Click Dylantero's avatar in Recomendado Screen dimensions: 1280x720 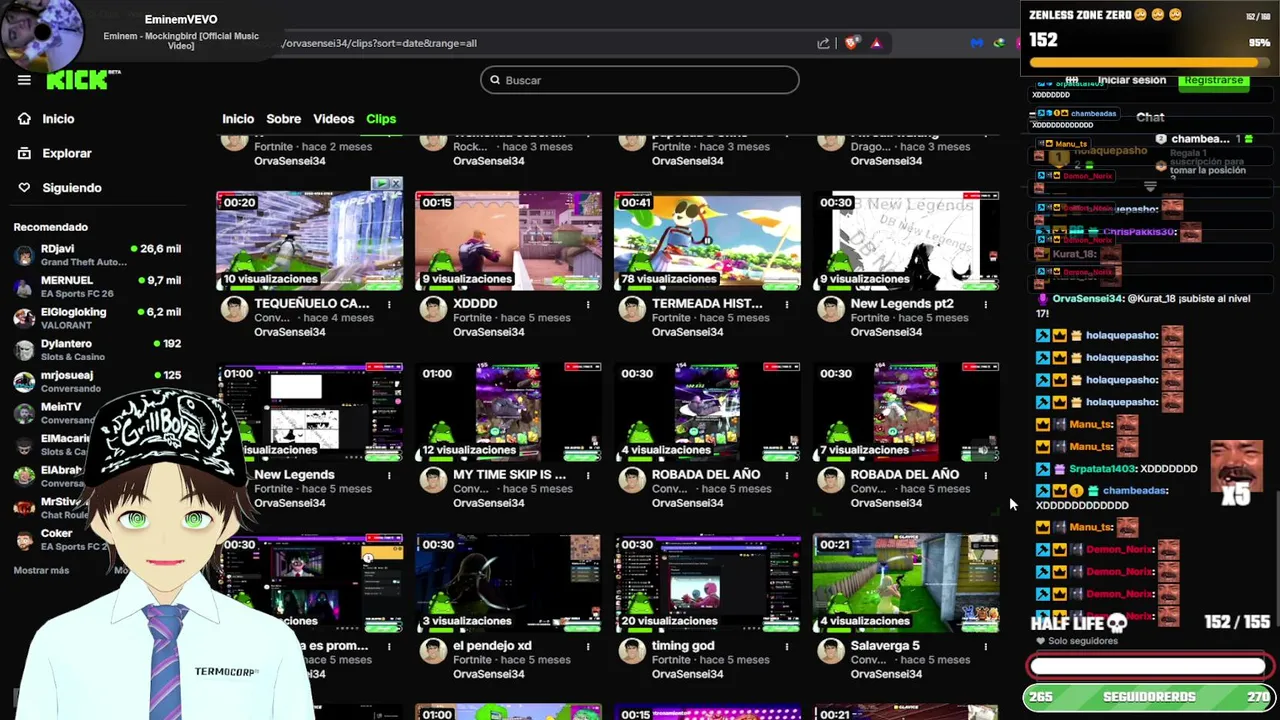pos(24,350)
